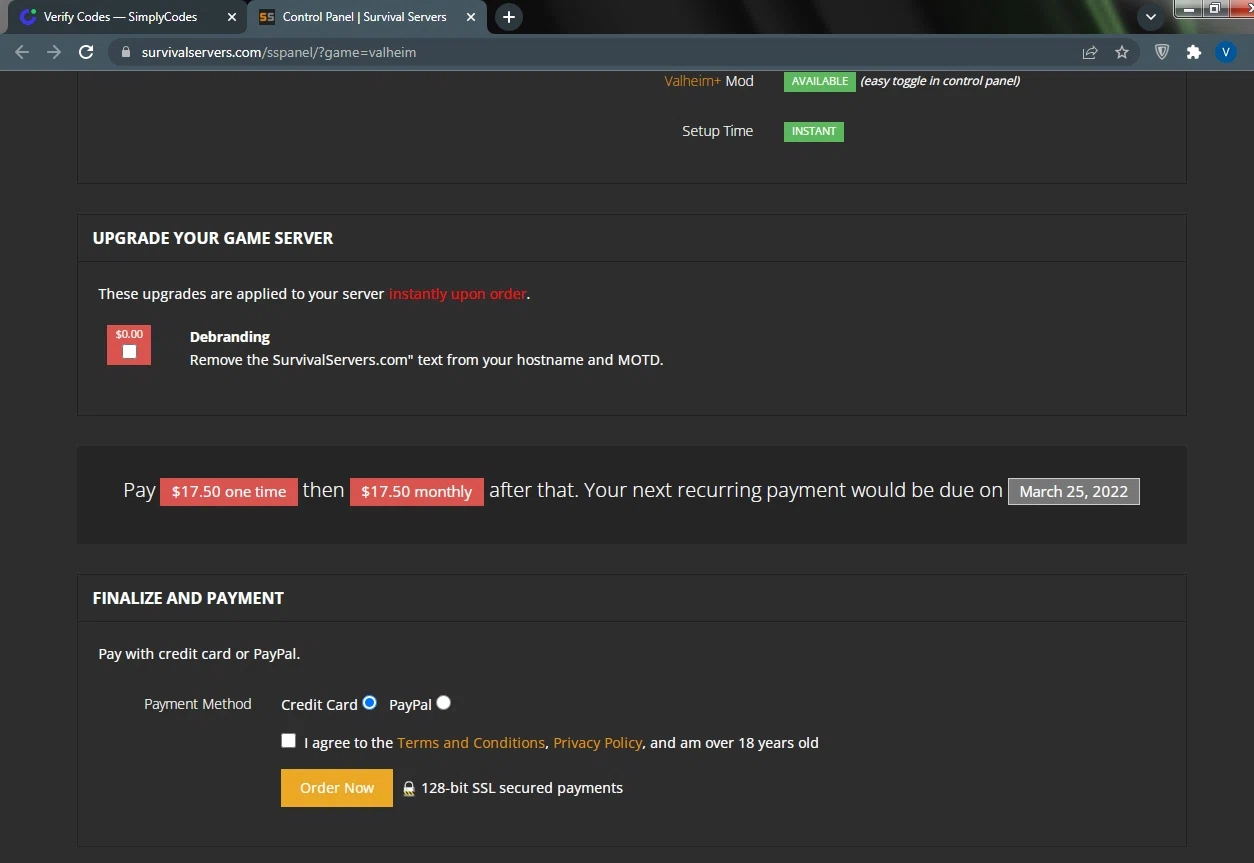The height and width of the screenshot is (863, 1254).
Task: Open the extensions puzzle icon
Action: 1194,52
